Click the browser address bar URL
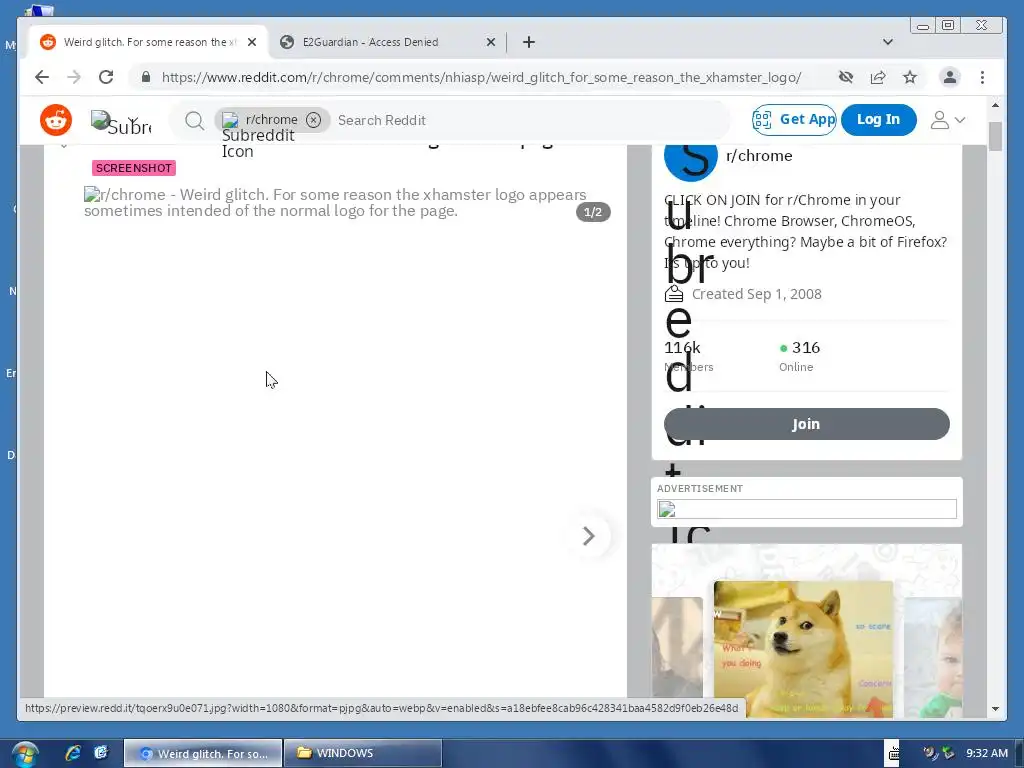The width and height of the screenshot is (1024, 768). tap(481, 77)
